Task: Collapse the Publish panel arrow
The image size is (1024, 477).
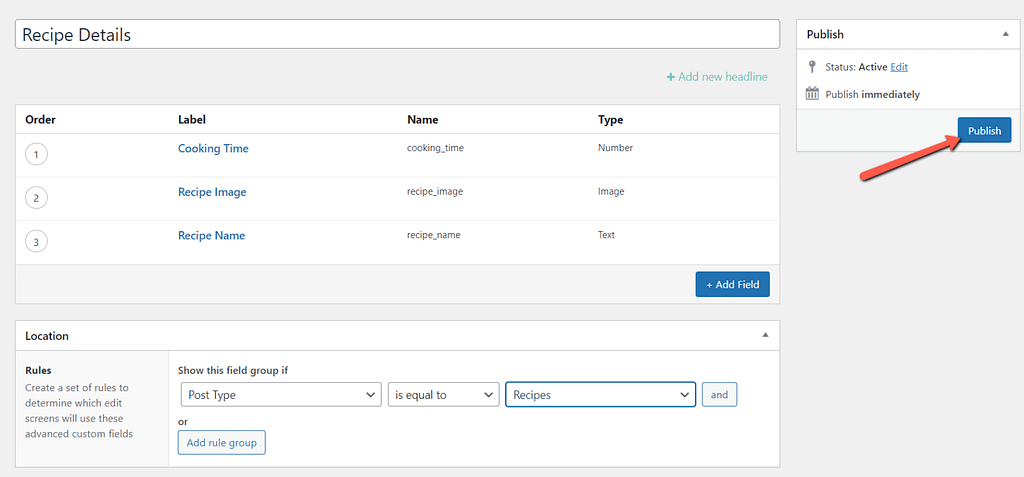Action: tap(1005, 34)
